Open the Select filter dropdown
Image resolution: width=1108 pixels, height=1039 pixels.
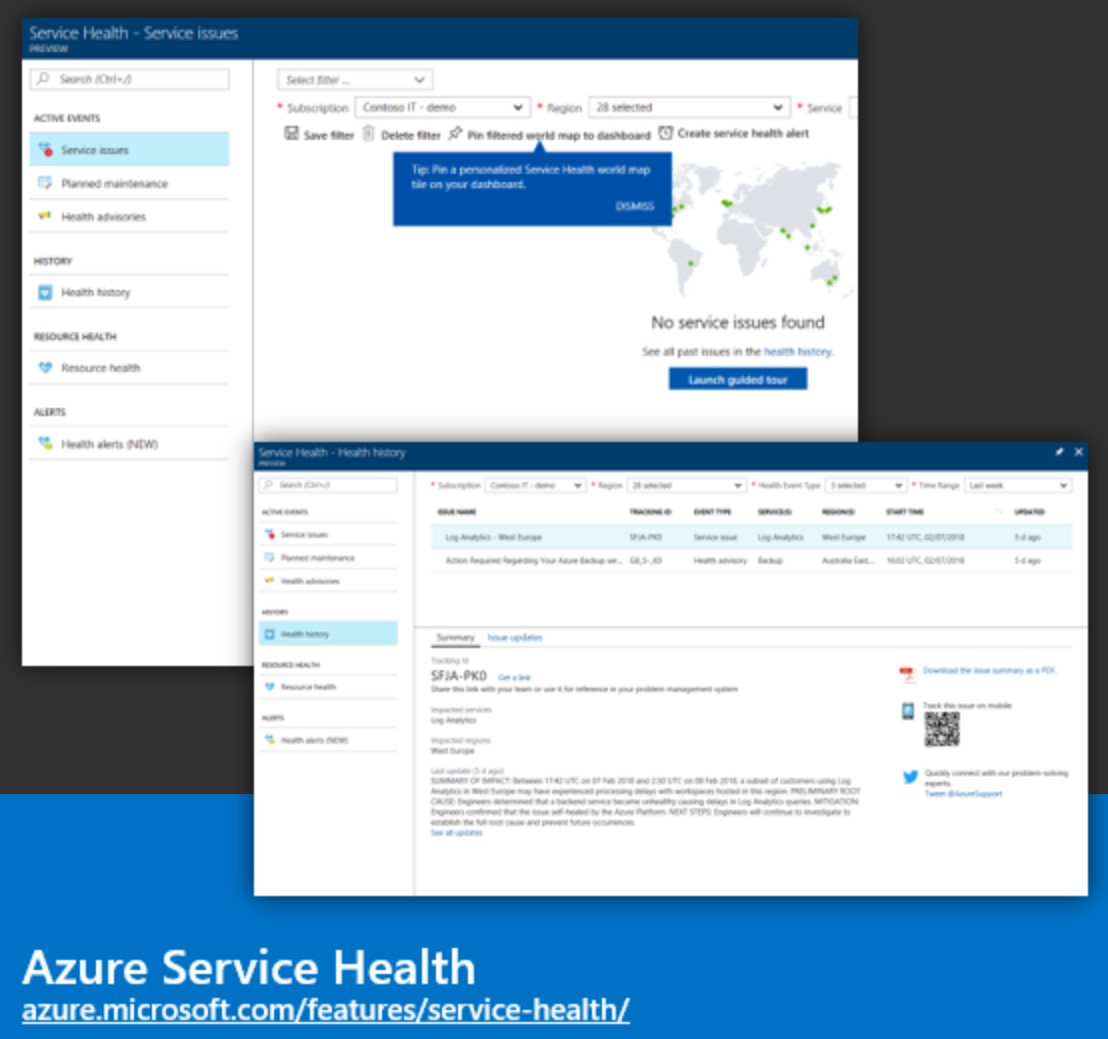[355, 80]
